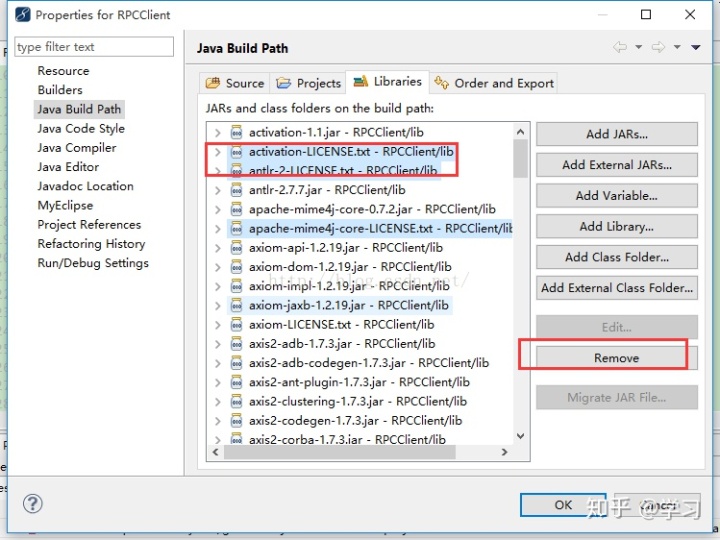
Task: Click the vertical scrollbar up arrow
Action: (x=520, y=132)
